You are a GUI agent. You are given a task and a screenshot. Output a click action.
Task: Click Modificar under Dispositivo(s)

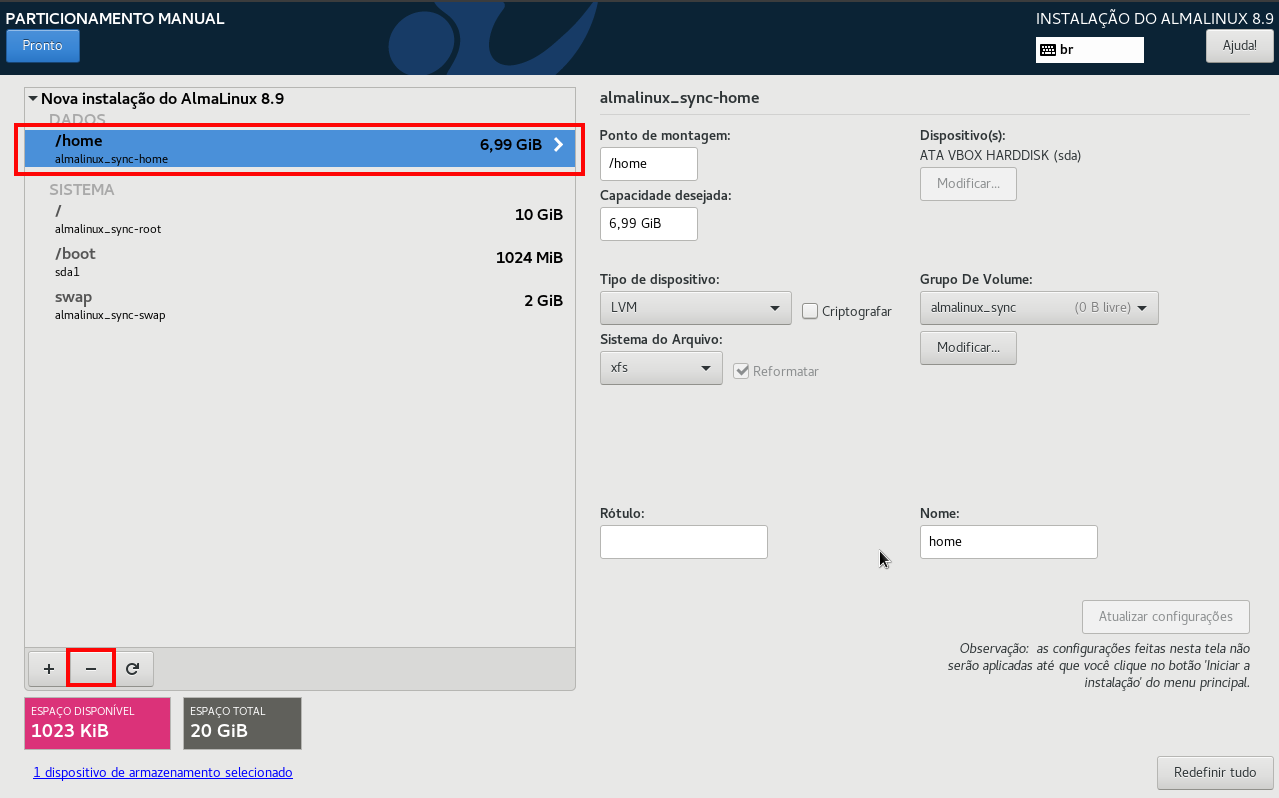(x=968, y=184)
